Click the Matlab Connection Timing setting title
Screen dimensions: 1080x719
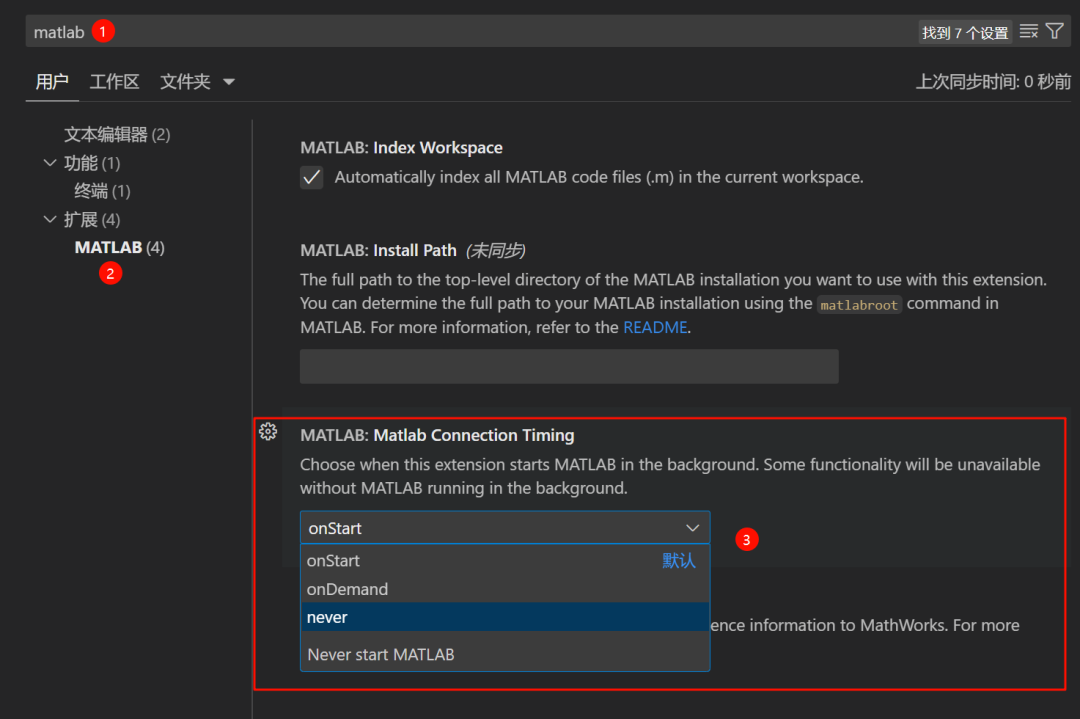click(437, 435)
